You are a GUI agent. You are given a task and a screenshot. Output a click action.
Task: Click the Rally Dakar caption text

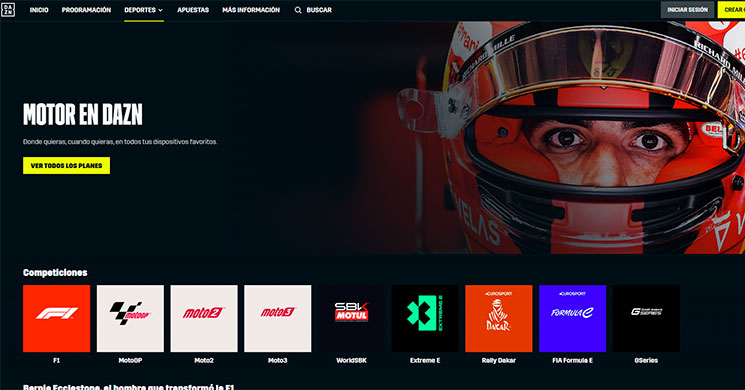499,361
